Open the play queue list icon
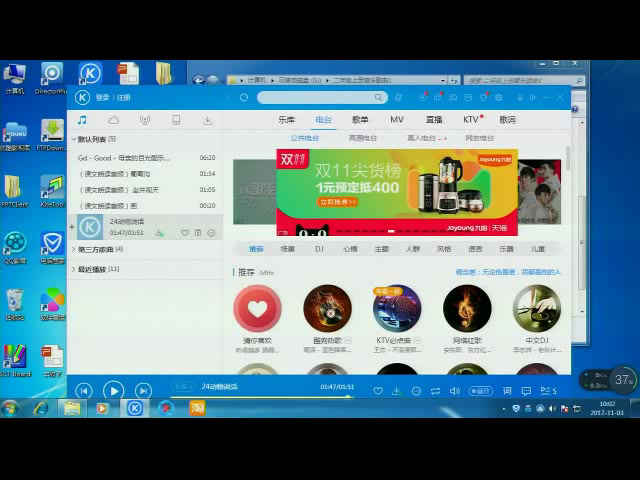The height and width of the screenshot is (480, 640). [x=548, y=391]
